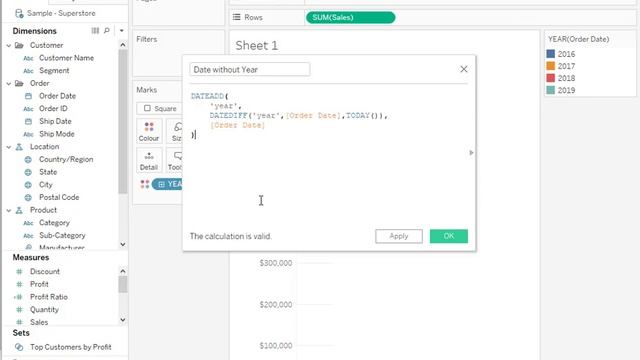
Task: Confirm the calculation with OK
Action: tap(449, 236)
